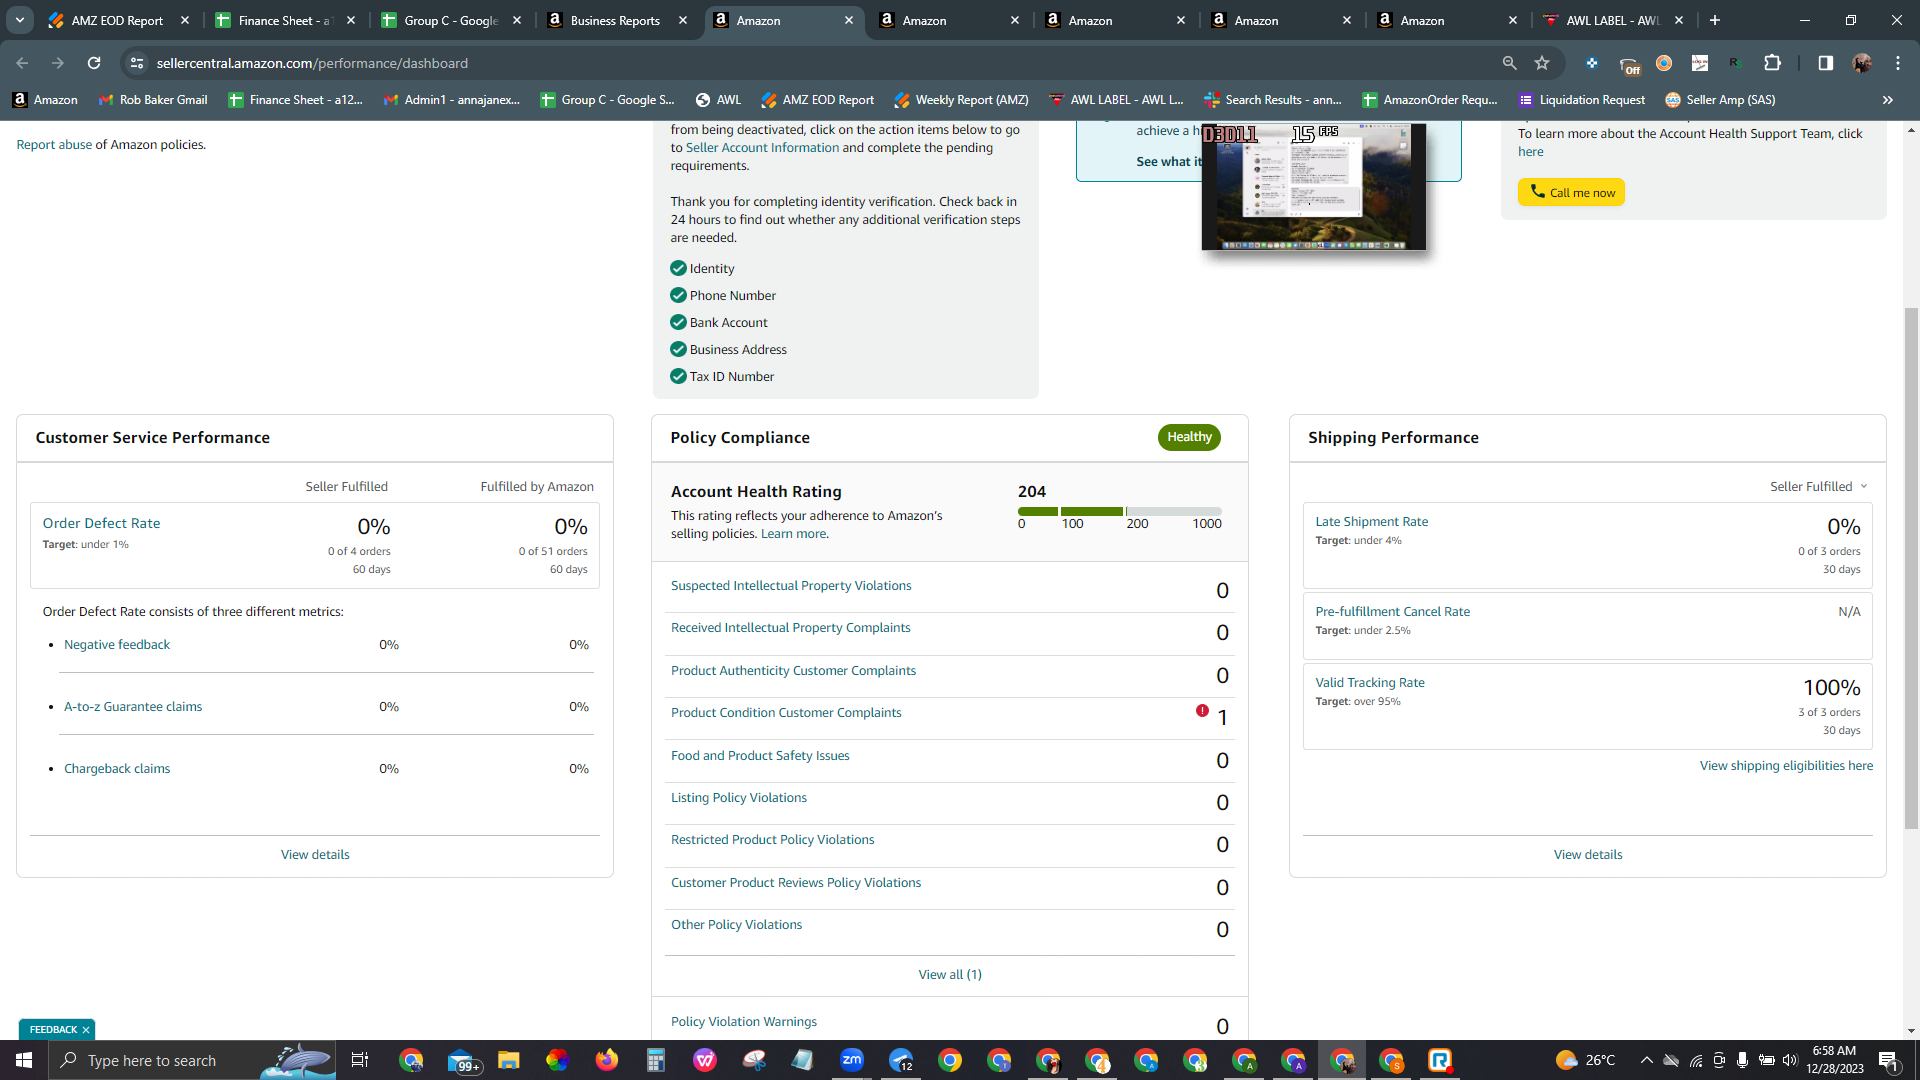This screenshot has height=1080, width=1920.
Task: Open the browser side panel icon
Action: 1825,63
